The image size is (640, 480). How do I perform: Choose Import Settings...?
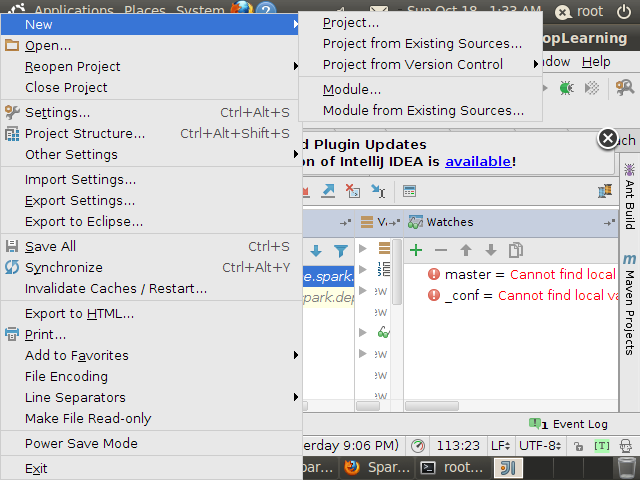tap(151, 180)
